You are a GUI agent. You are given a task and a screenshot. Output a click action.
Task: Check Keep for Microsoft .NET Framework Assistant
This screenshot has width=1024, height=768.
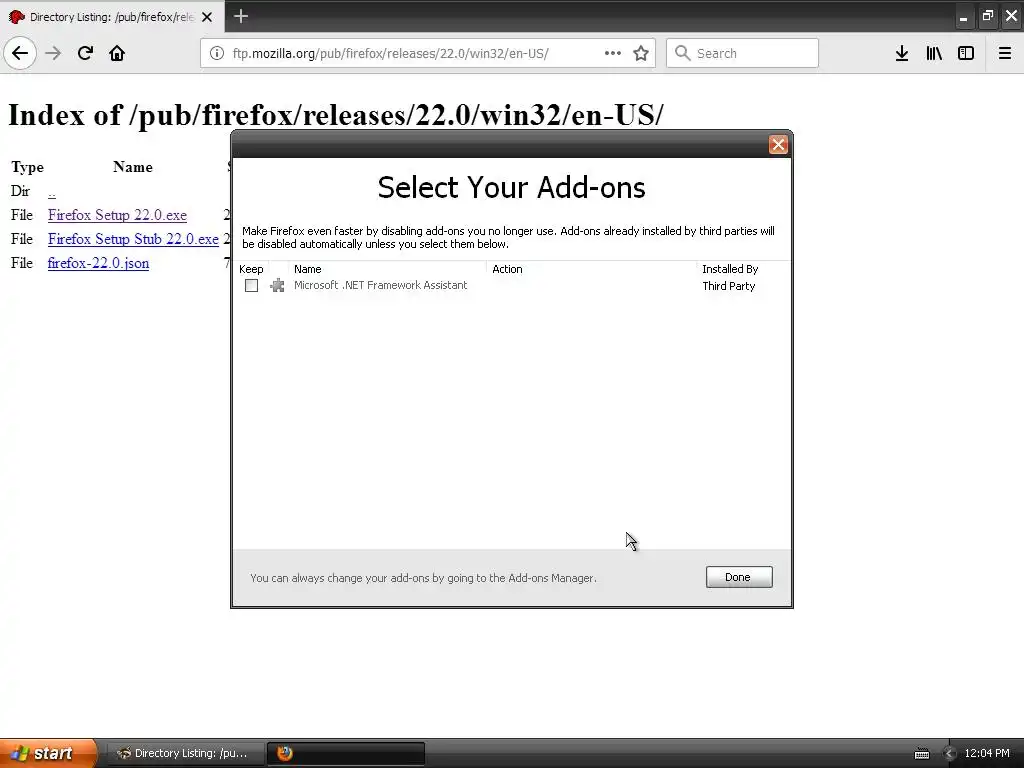251,285
